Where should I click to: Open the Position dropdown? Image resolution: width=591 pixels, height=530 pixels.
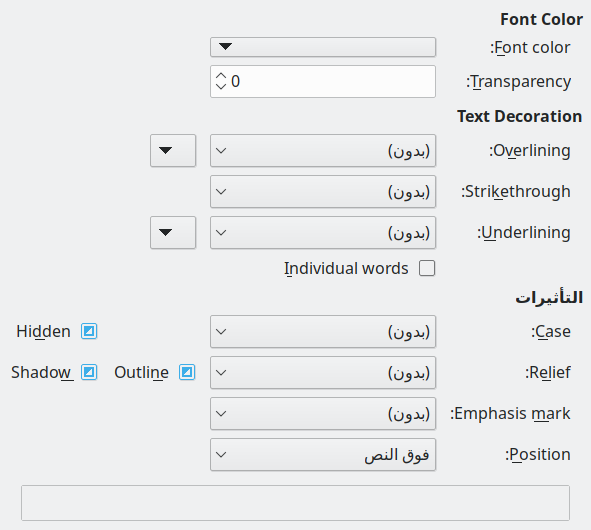(323, 455)
